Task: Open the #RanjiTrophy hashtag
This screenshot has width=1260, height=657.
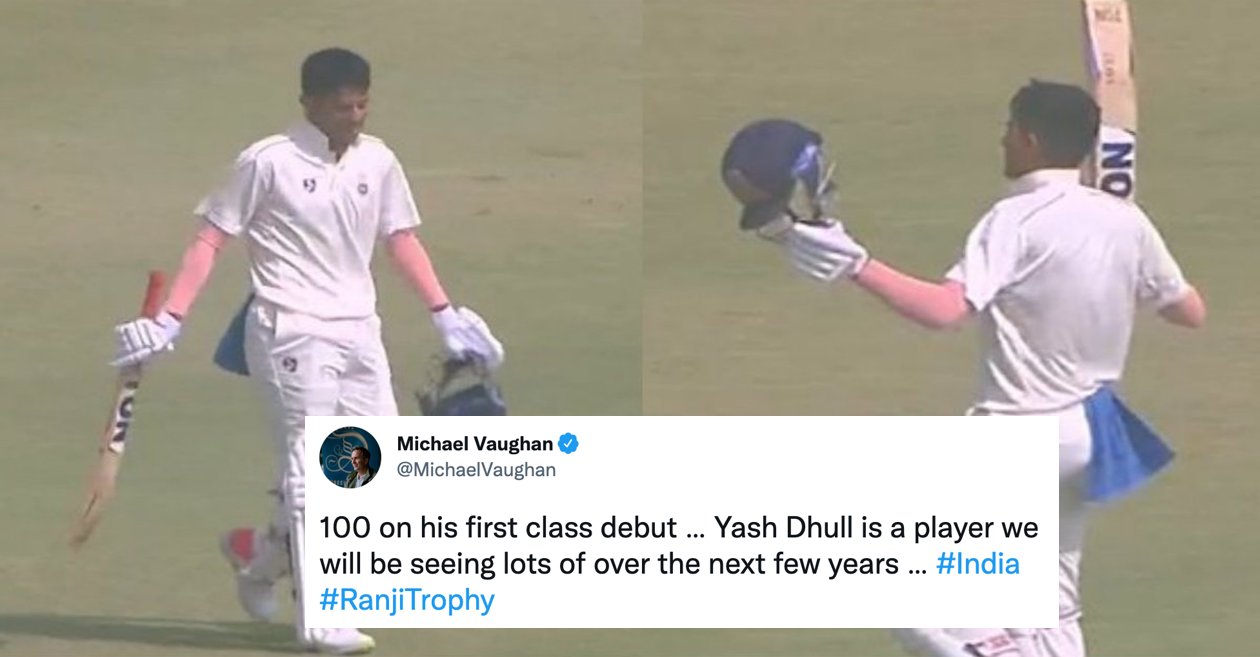Action: click(407, 601)
